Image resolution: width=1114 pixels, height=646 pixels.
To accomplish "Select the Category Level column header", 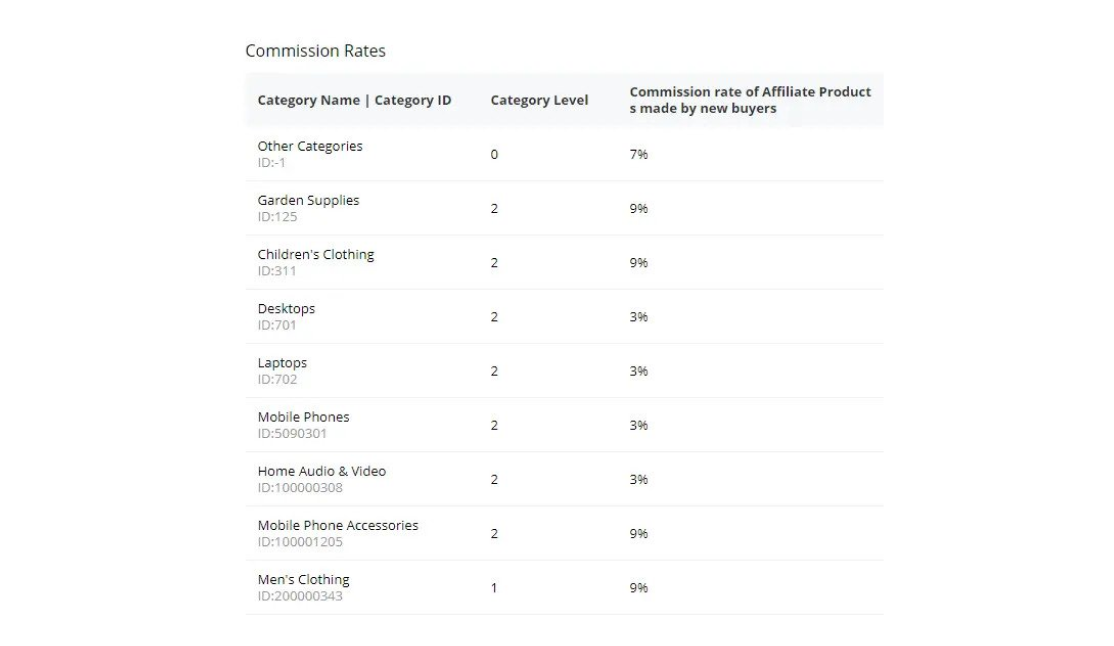I will [x=539, y=100].
